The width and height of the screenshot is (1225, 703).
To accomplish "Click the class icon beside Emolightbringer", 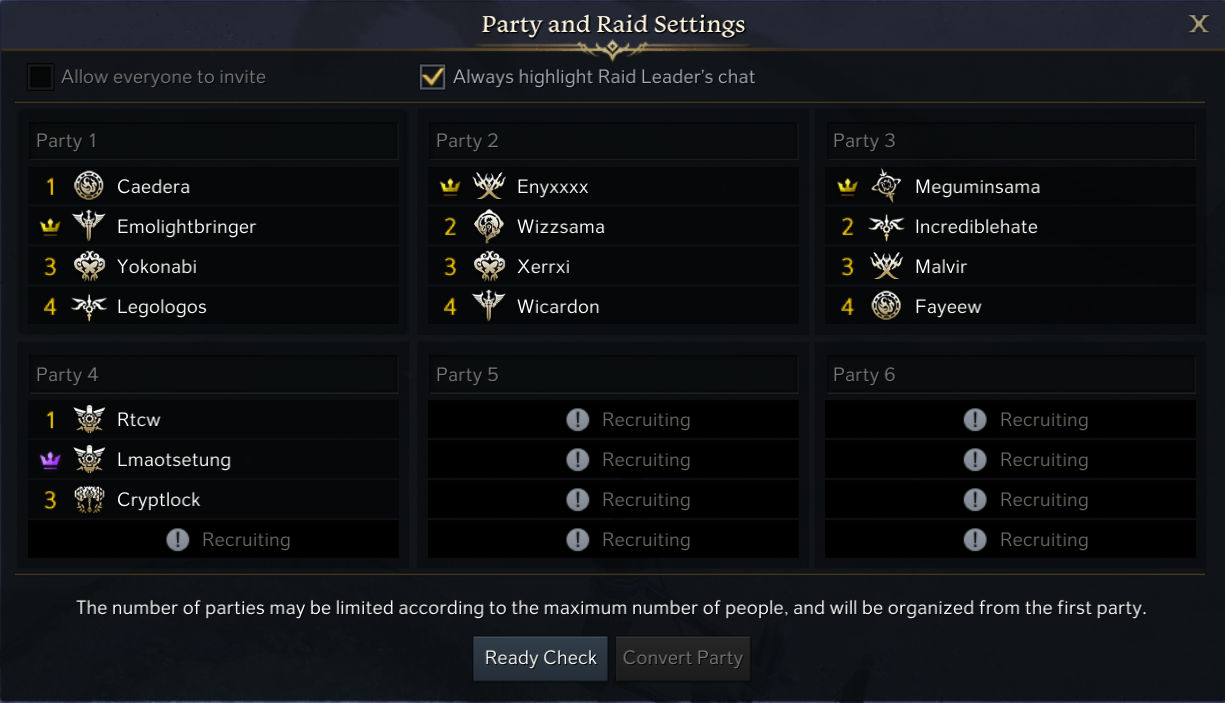I will click(x=89, y=226).
